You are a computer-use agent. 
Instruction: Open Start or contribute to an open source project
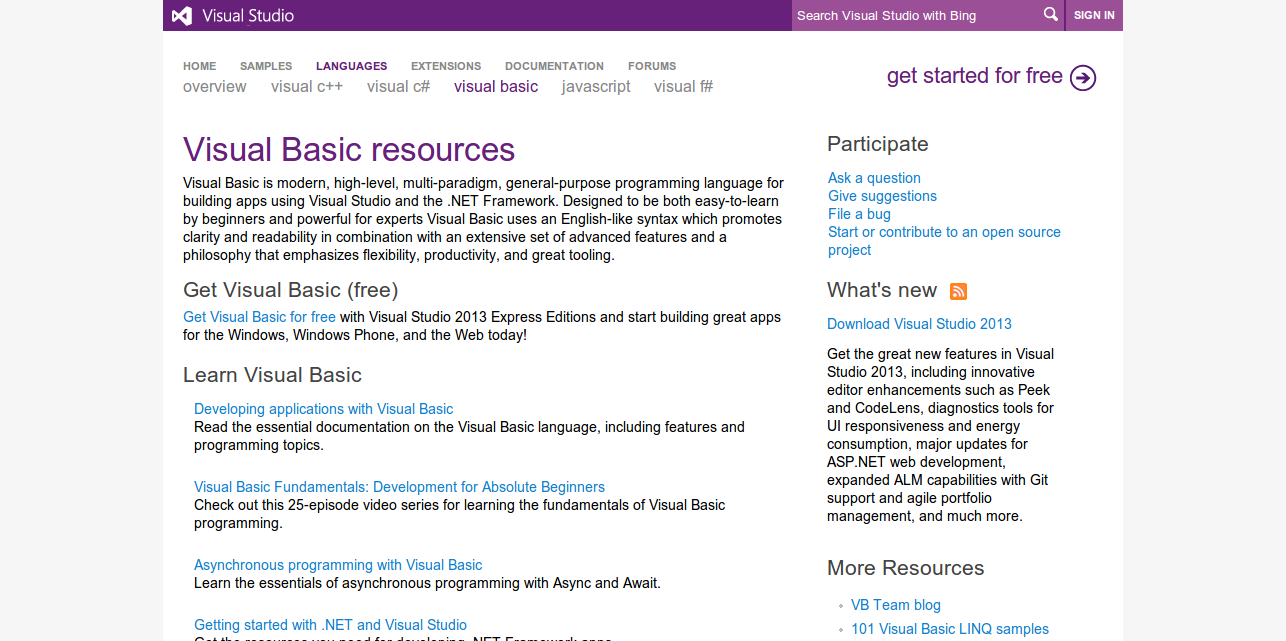[x=944, y=241]
